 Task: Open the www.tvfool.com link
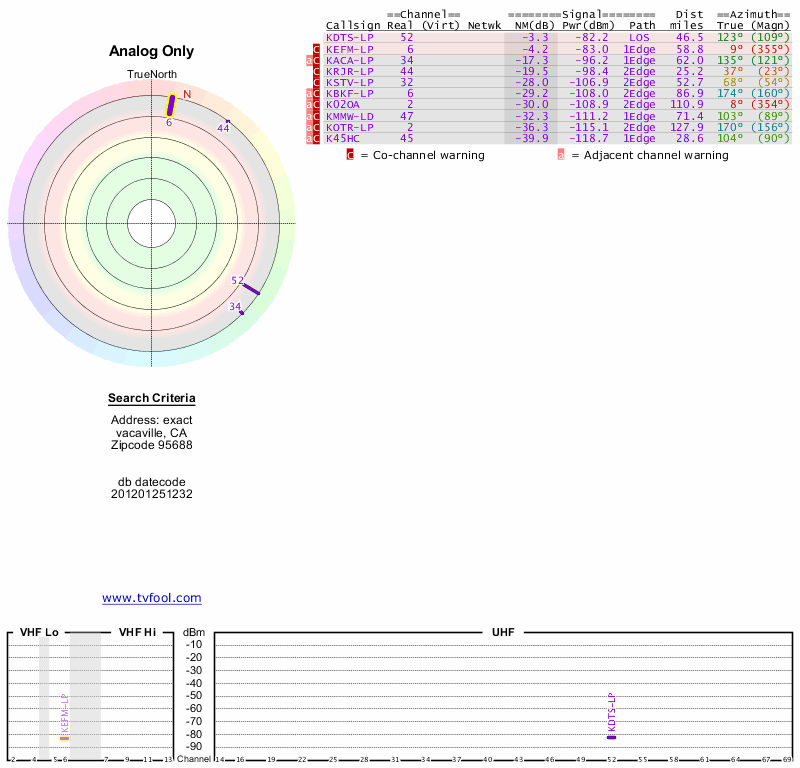152,598
